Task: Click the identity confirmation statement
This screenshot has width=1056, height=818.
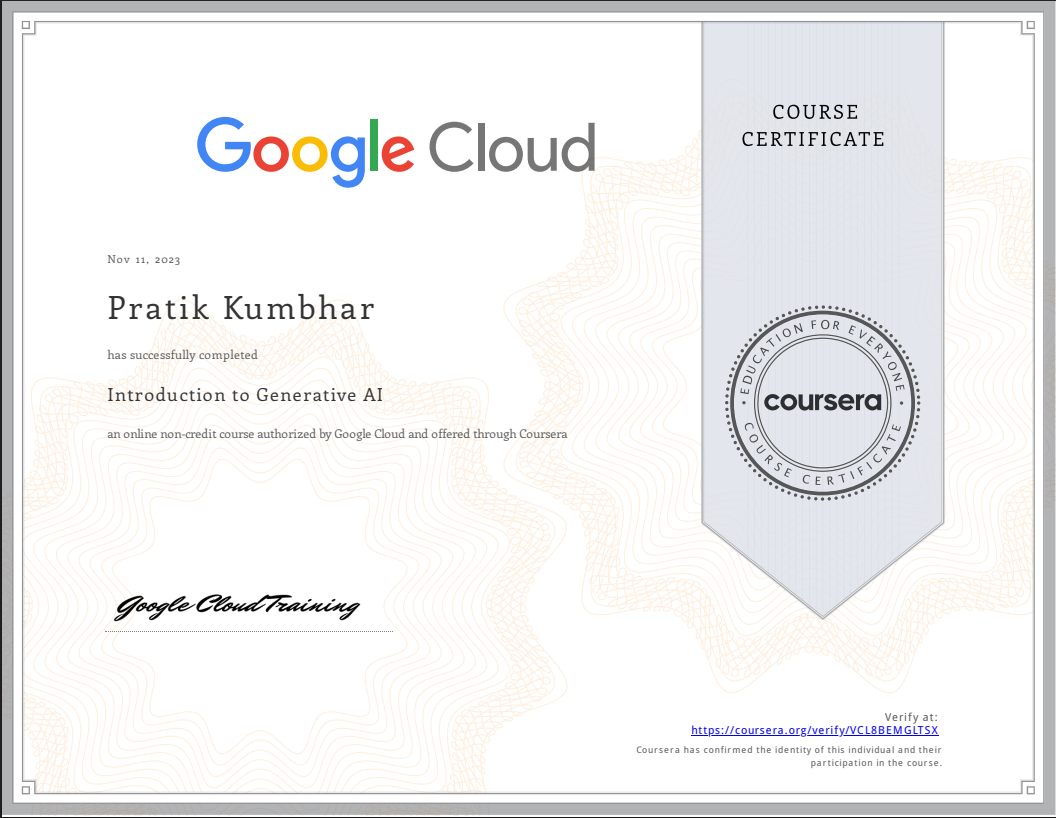Action: (x=789, y=754)
